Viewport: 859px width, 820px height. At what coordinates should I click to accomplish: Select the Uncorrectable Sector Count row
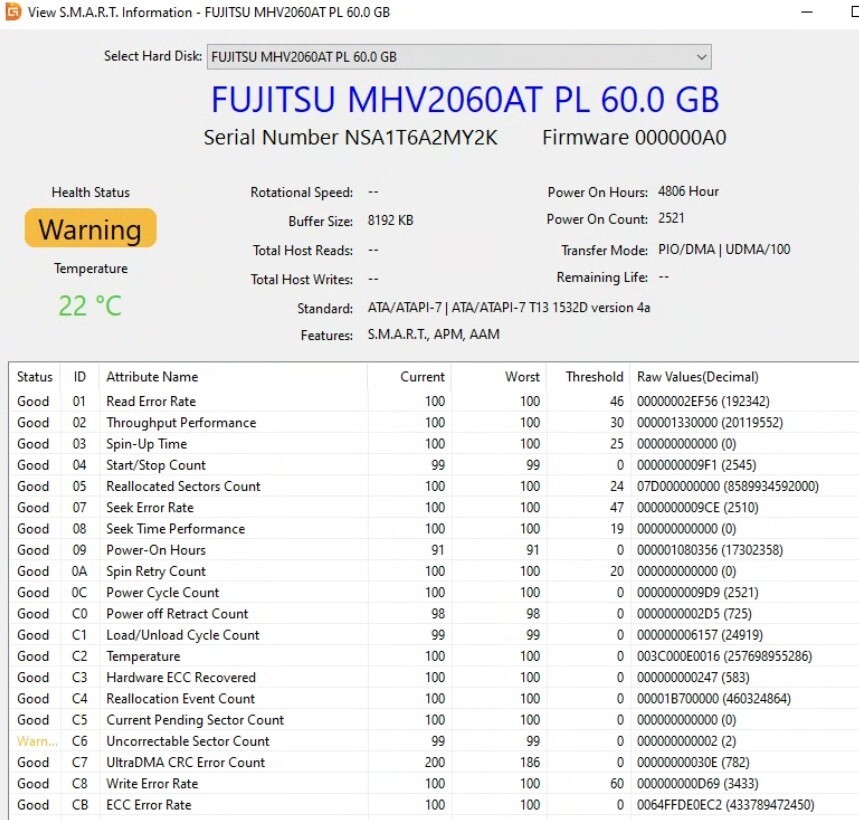(434, 741)
